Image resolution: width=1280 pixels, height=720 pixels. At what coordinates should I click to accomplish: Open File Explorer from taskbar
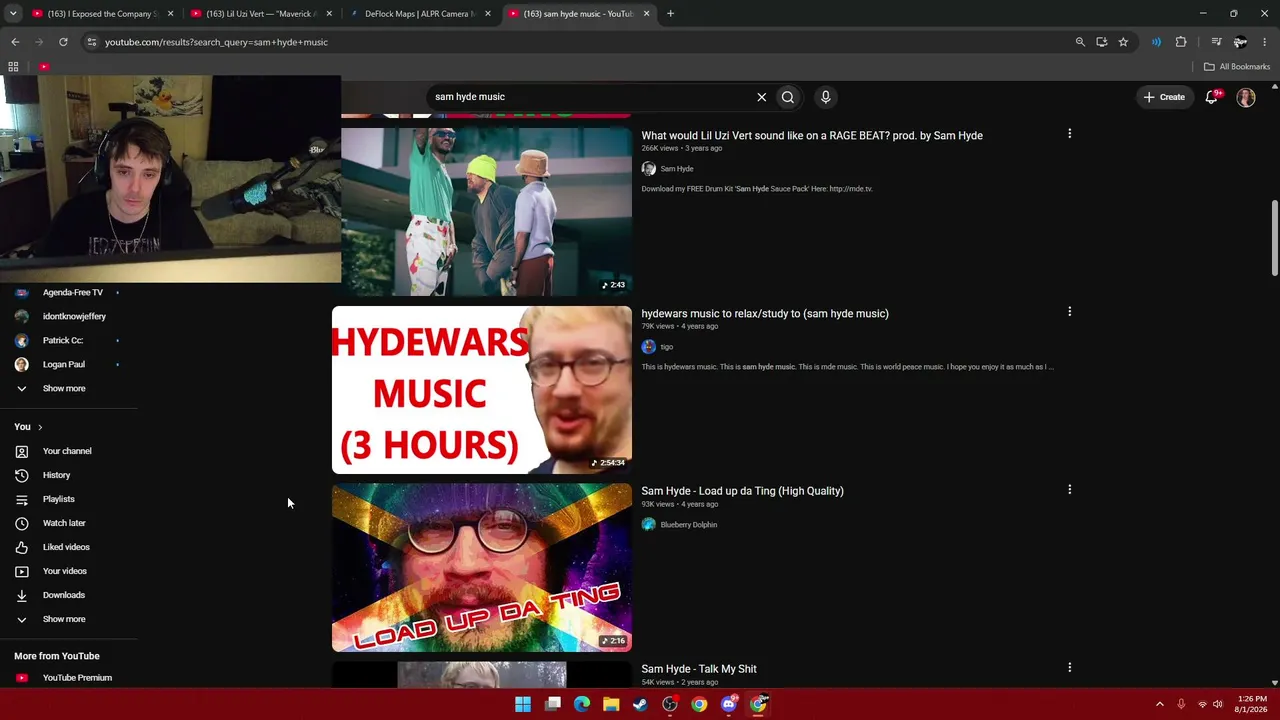point(611,704)
